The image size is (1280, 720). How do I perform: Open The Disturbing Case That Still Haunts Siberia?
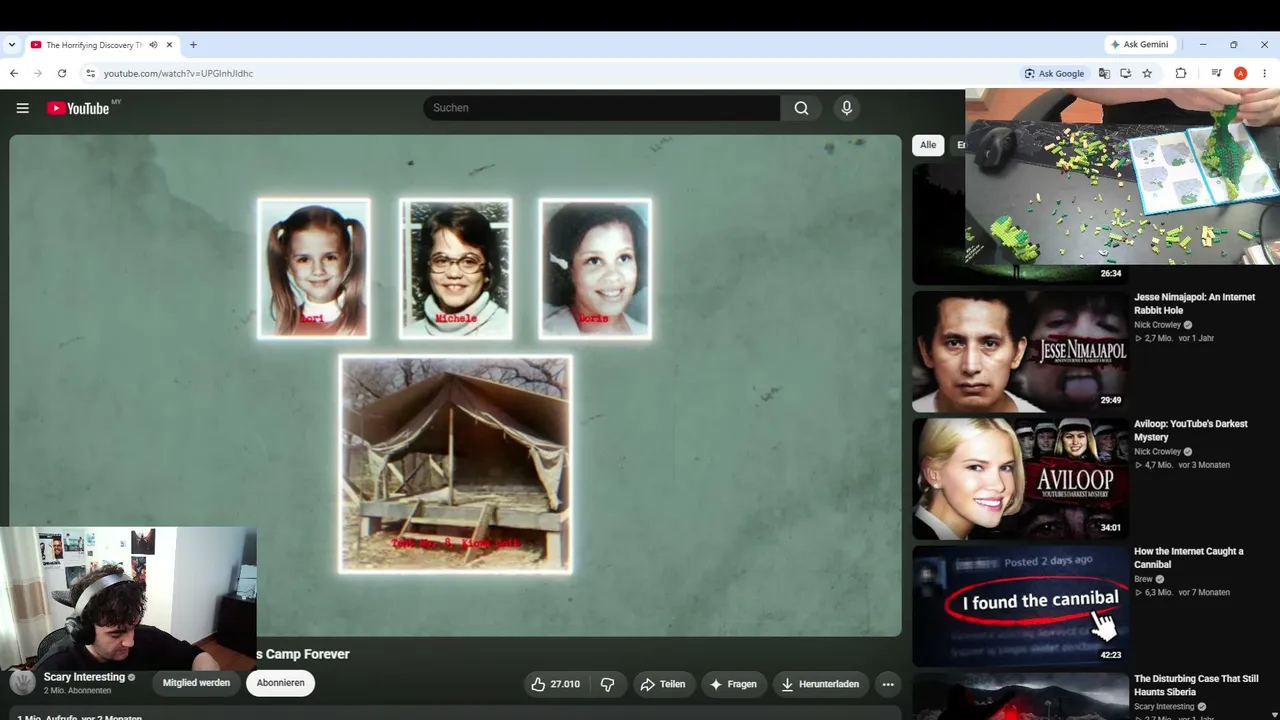coord(1196,685)
